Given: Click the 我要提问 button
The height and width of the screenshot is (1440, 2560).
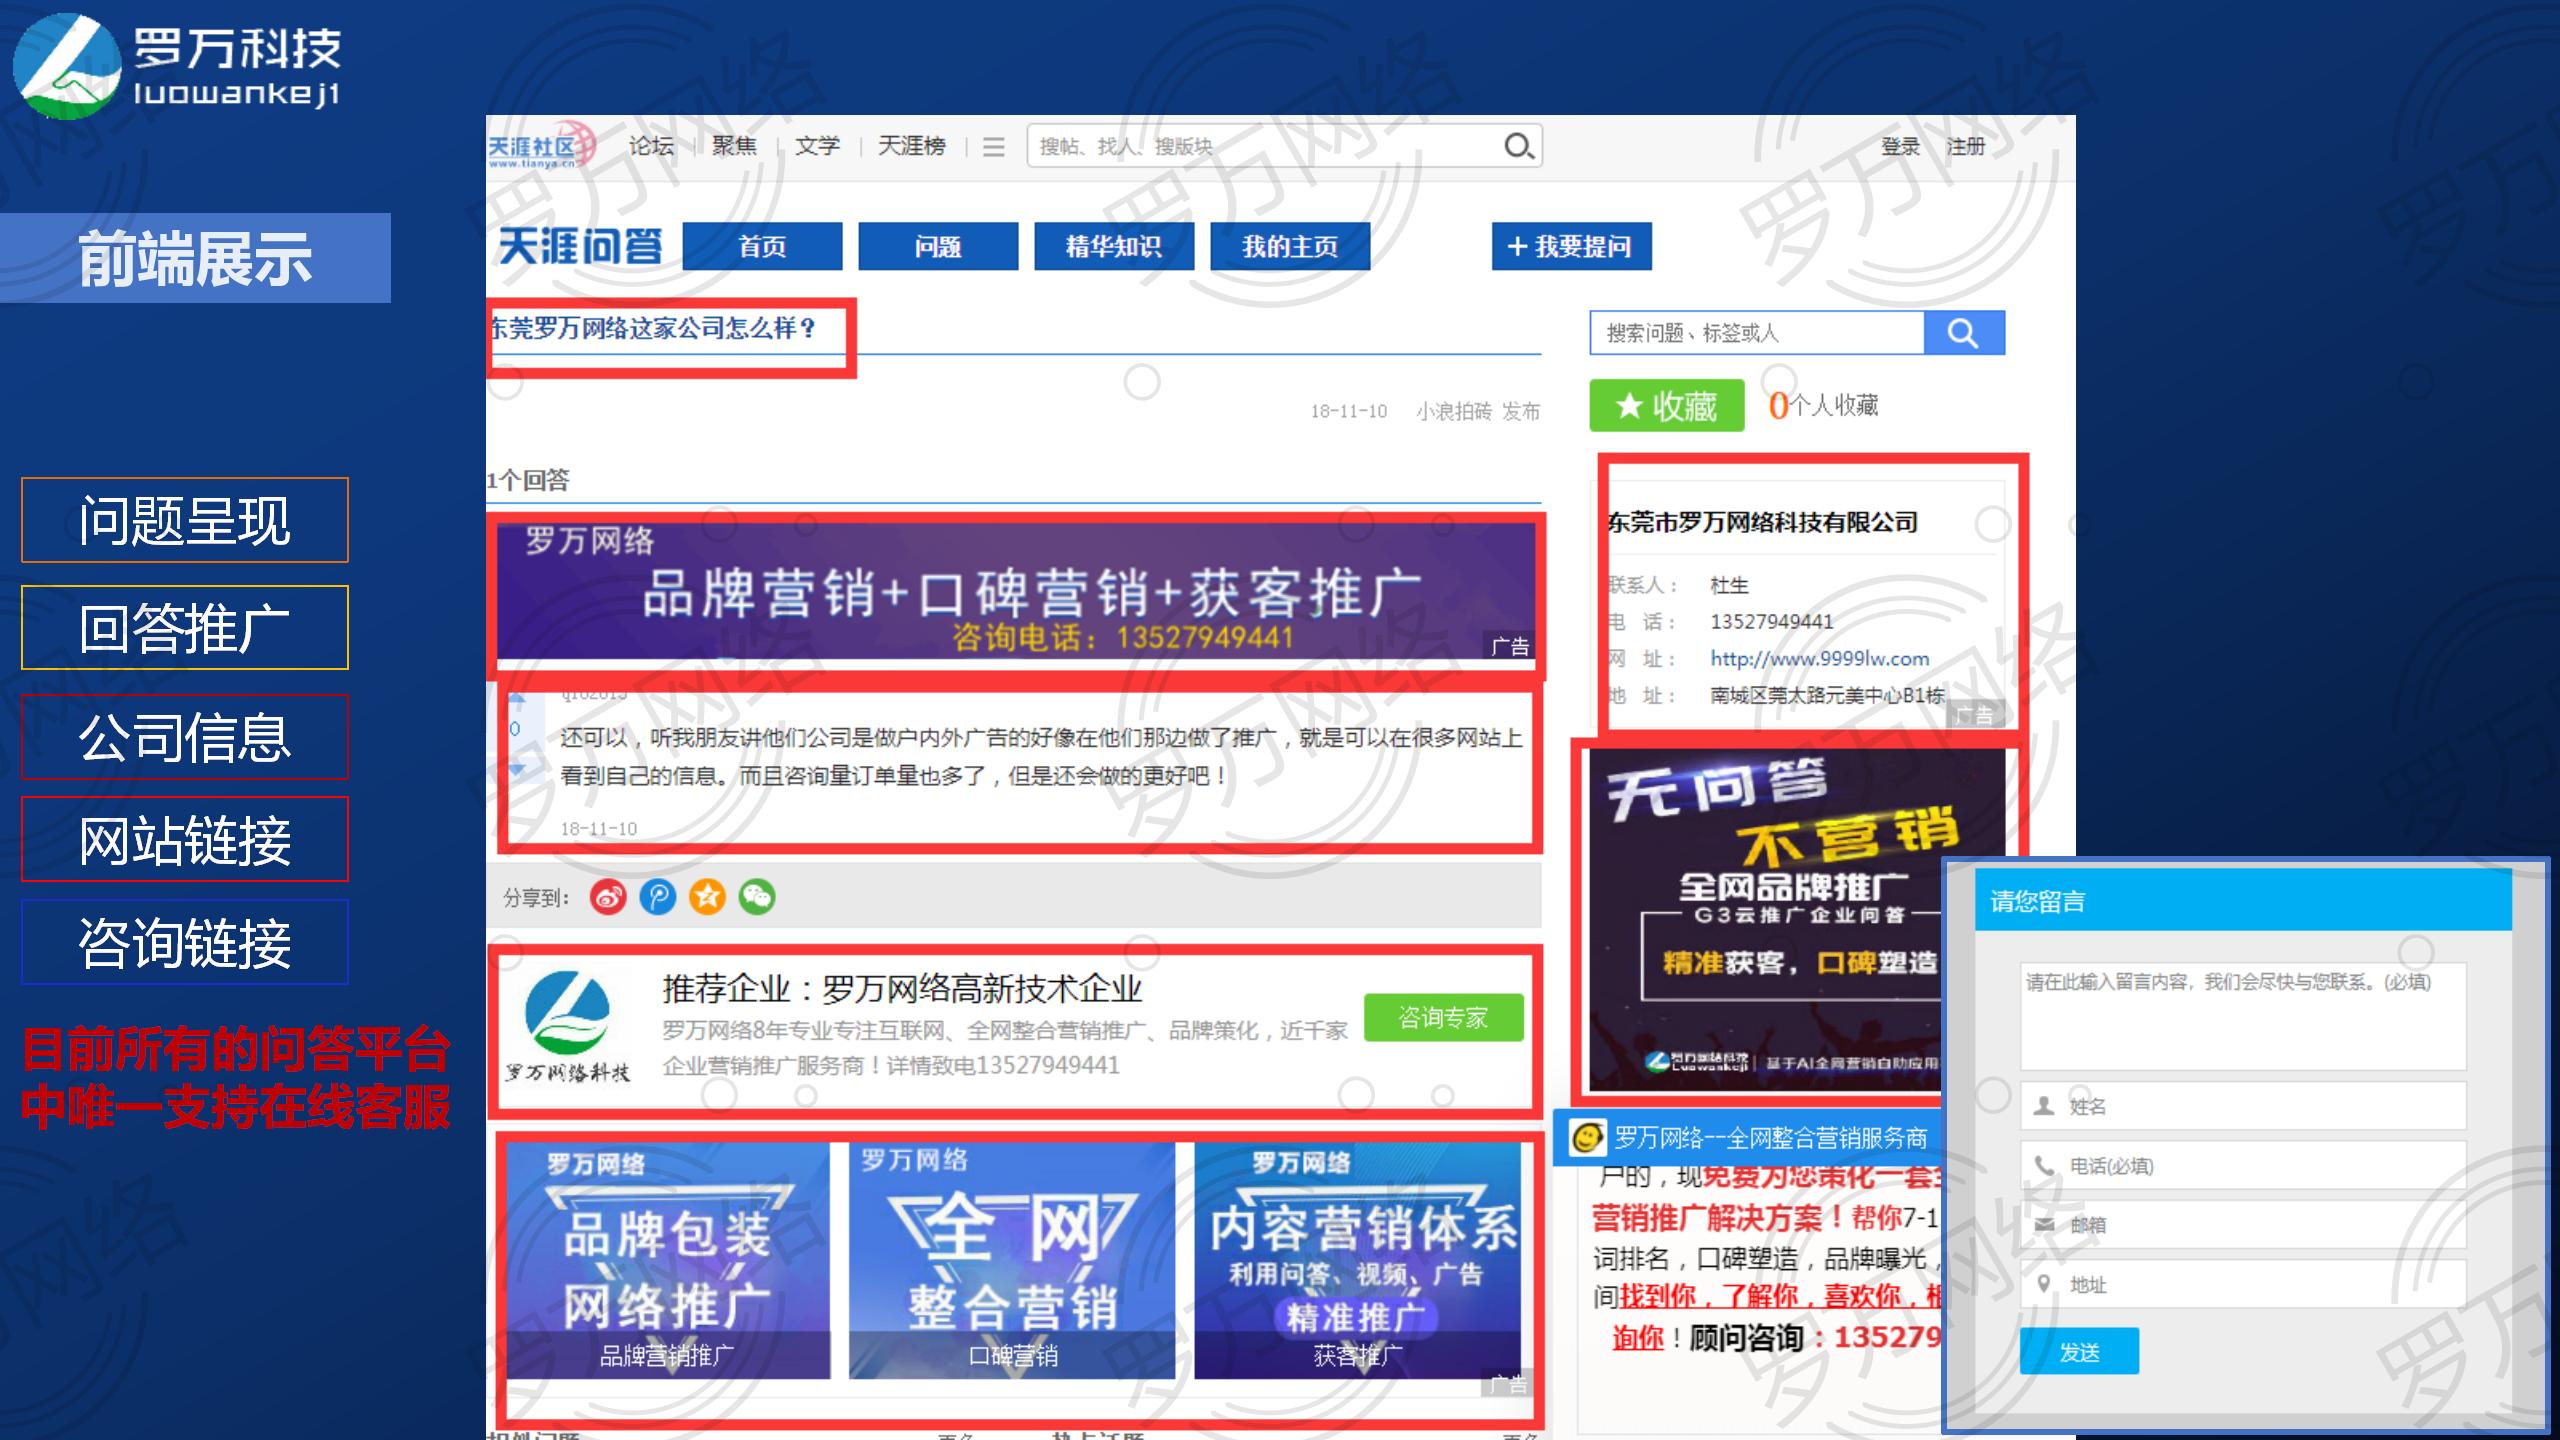Looking at the screenshot, I should [x=1571, y=246].
